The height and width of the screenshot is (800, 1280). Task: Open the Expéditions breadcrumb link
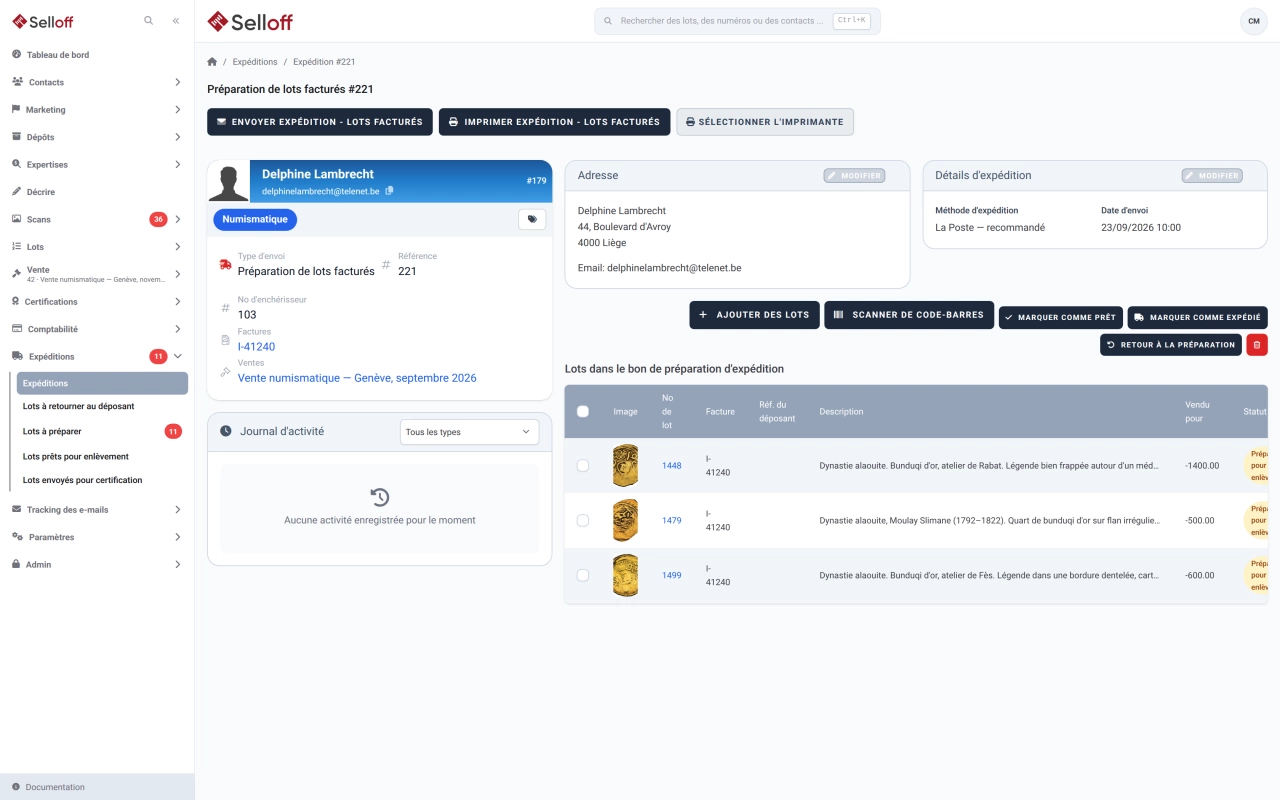click(x=255, y=62)
